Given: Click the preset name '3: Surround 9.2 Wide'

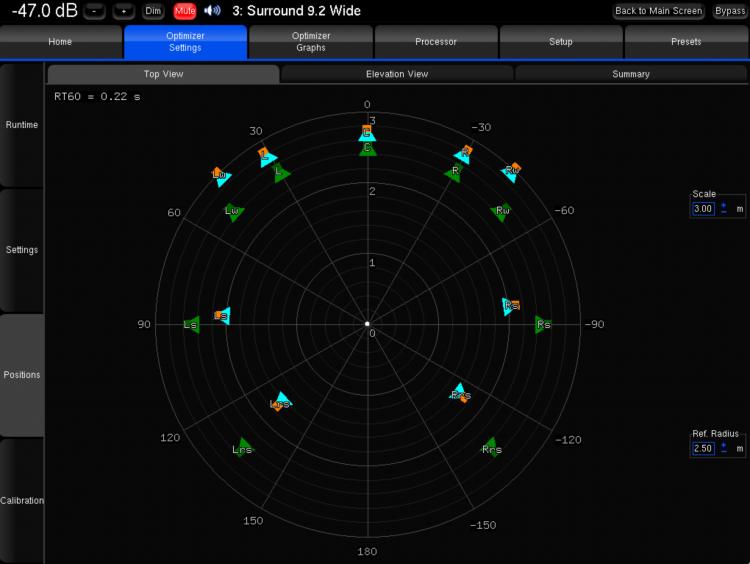Looking at the screenshot, I should [297, 11].
